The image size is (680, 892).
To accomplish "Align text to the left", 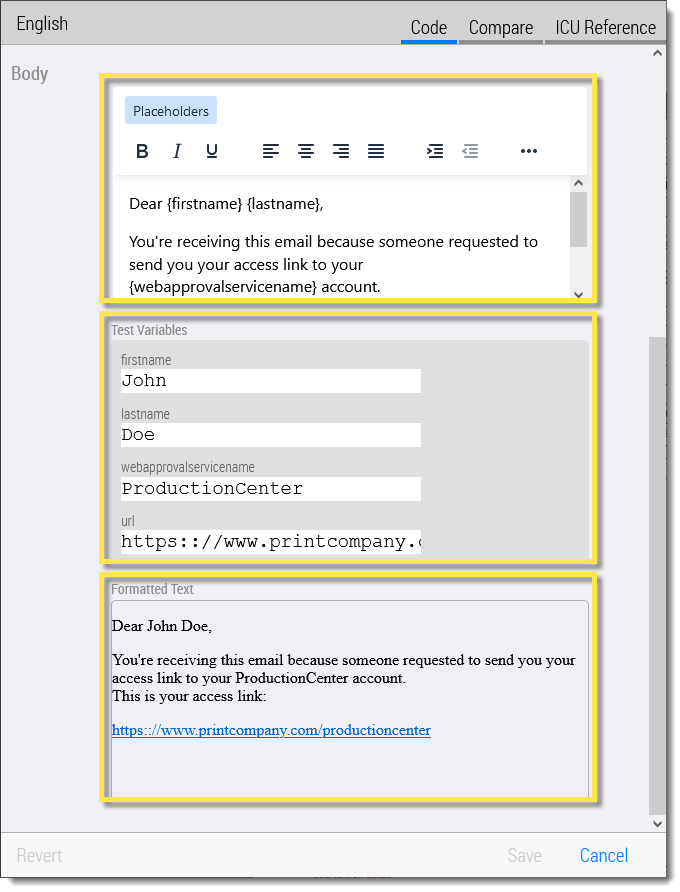I will tap(271, 151).
